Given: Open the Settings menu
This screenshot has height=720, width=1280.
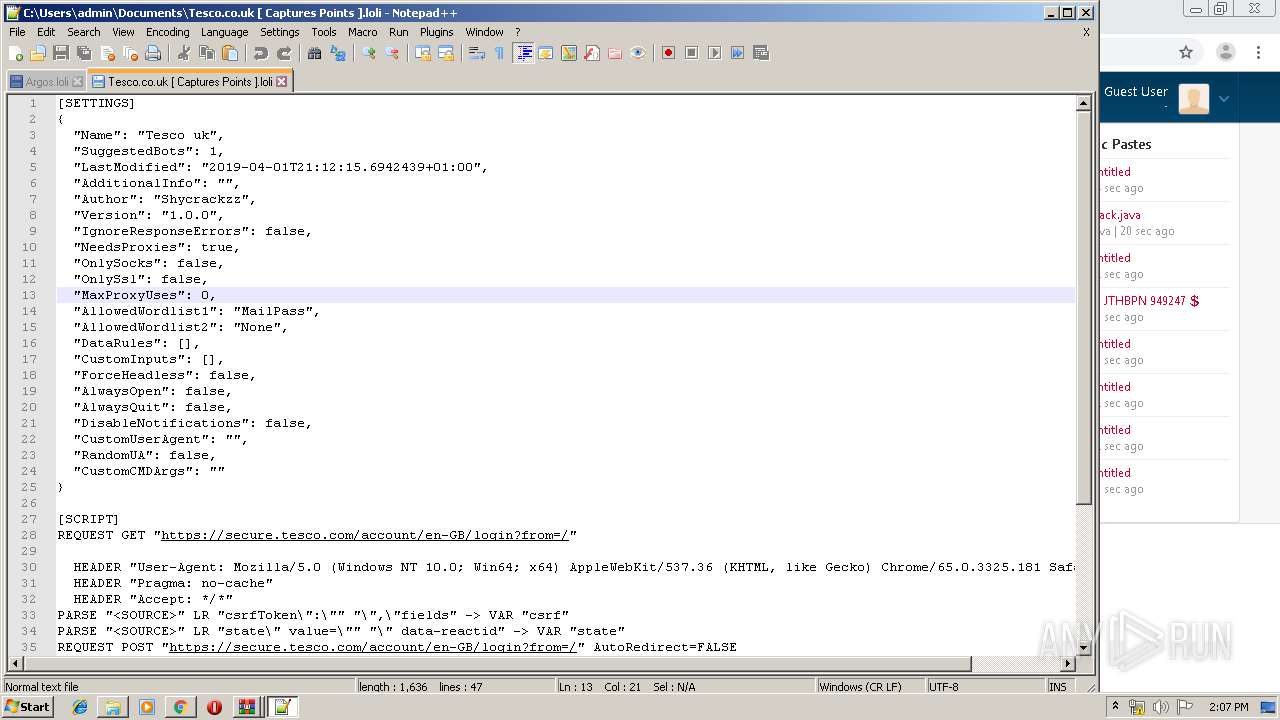Looking at the screenshot, I should click(x=279, y=32).
